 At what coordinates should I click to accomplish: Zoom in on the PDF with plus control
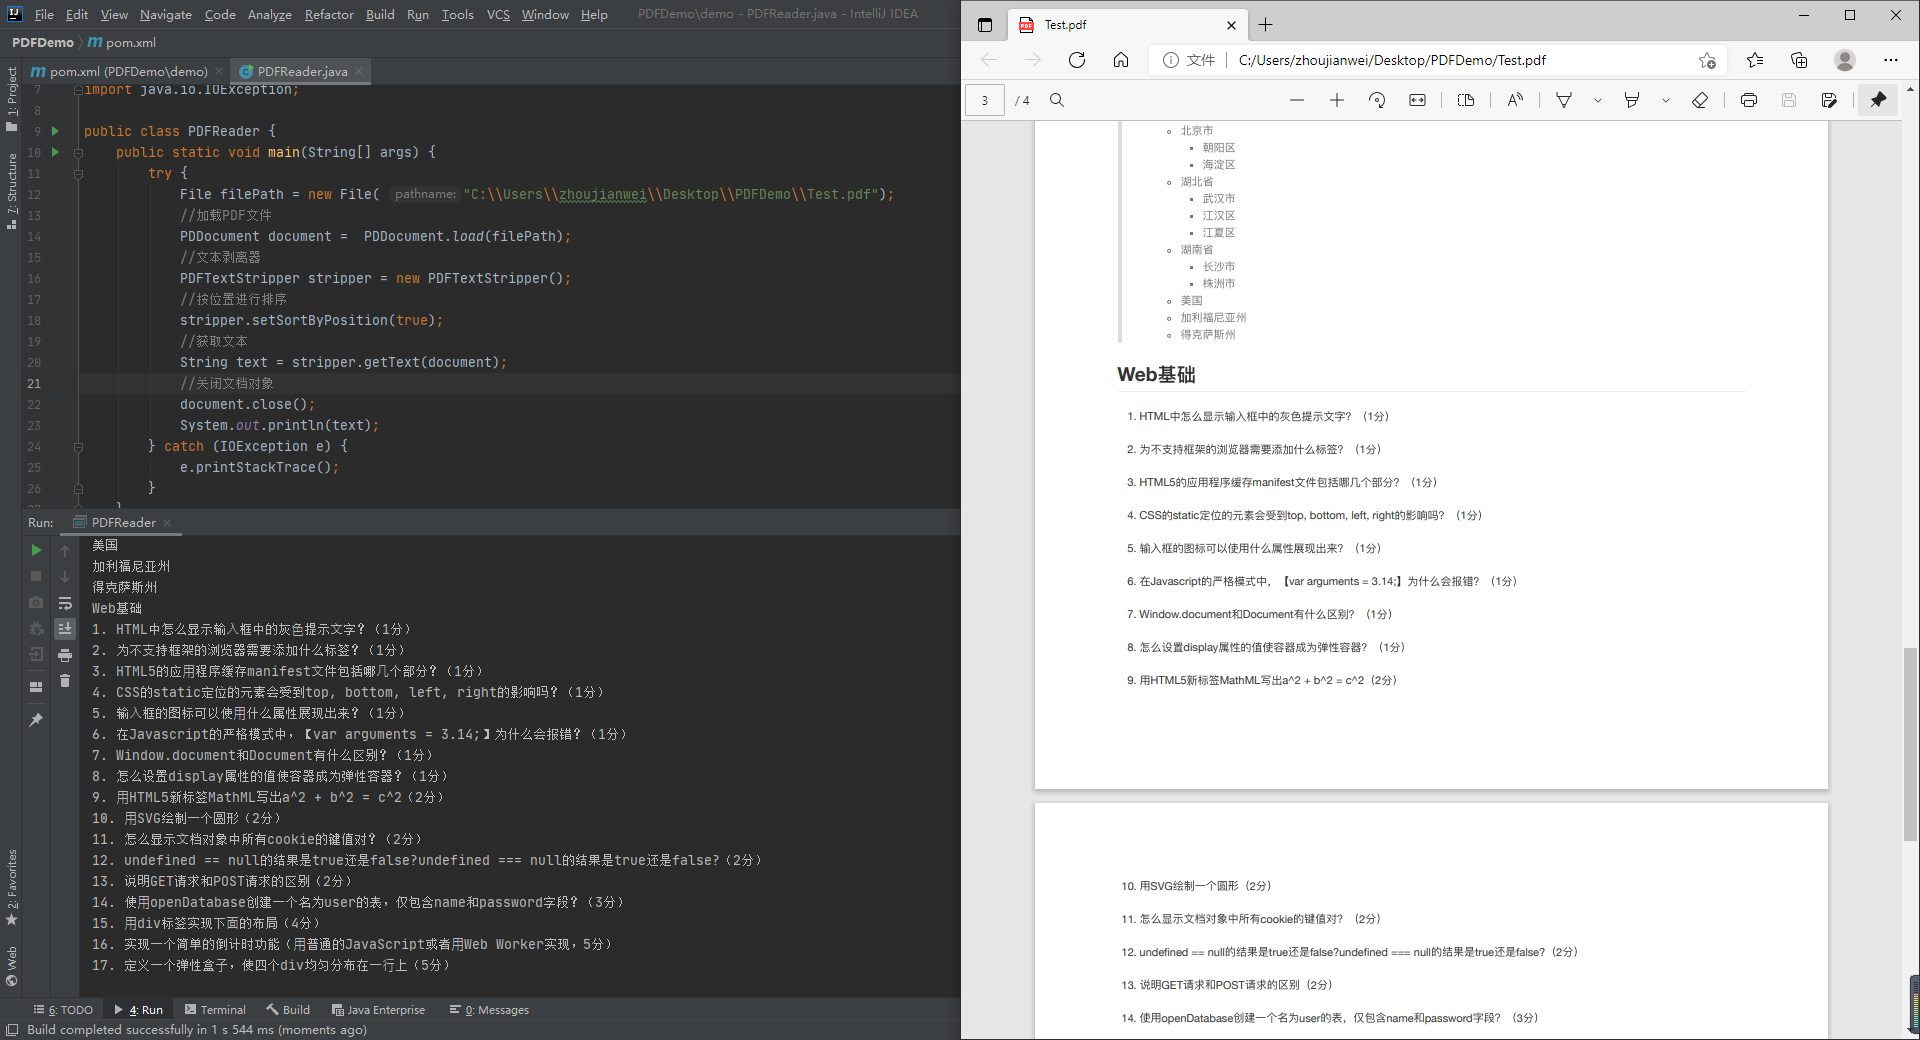[1337, 100]
